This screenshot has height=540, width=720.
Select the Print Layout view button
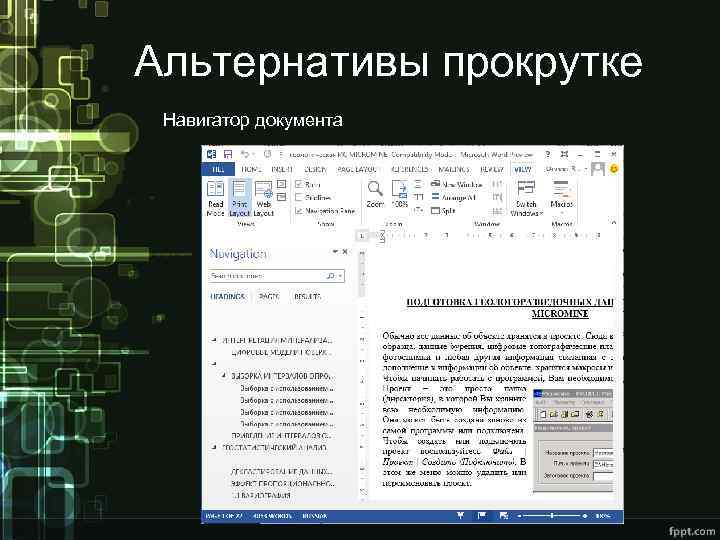coord(239,198)
